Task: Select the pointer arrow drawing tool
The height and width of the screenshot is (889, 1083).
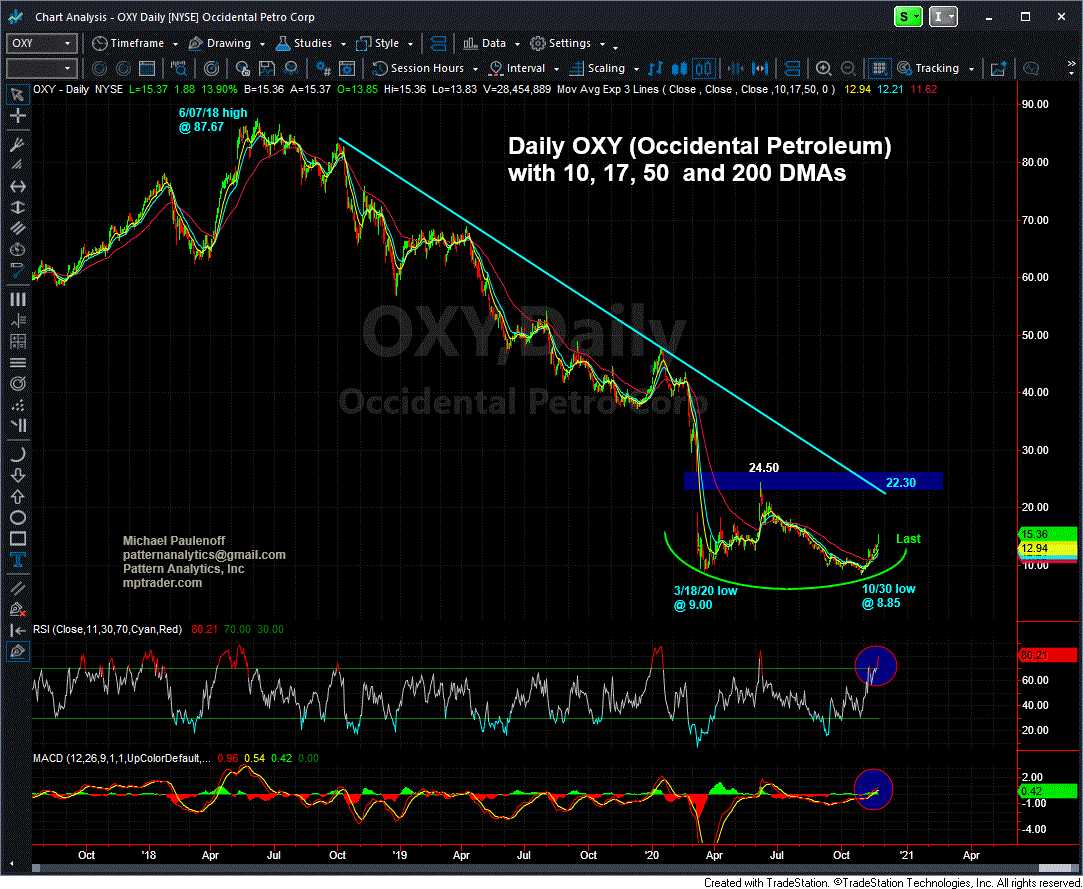Action: coord(19,95)
